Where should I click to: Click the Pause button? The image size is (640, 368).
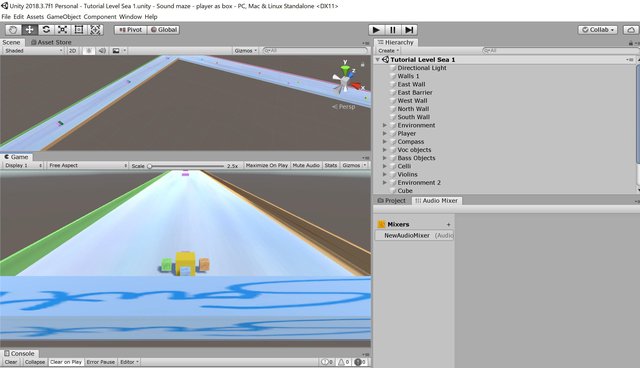click(x=393, y=30)
